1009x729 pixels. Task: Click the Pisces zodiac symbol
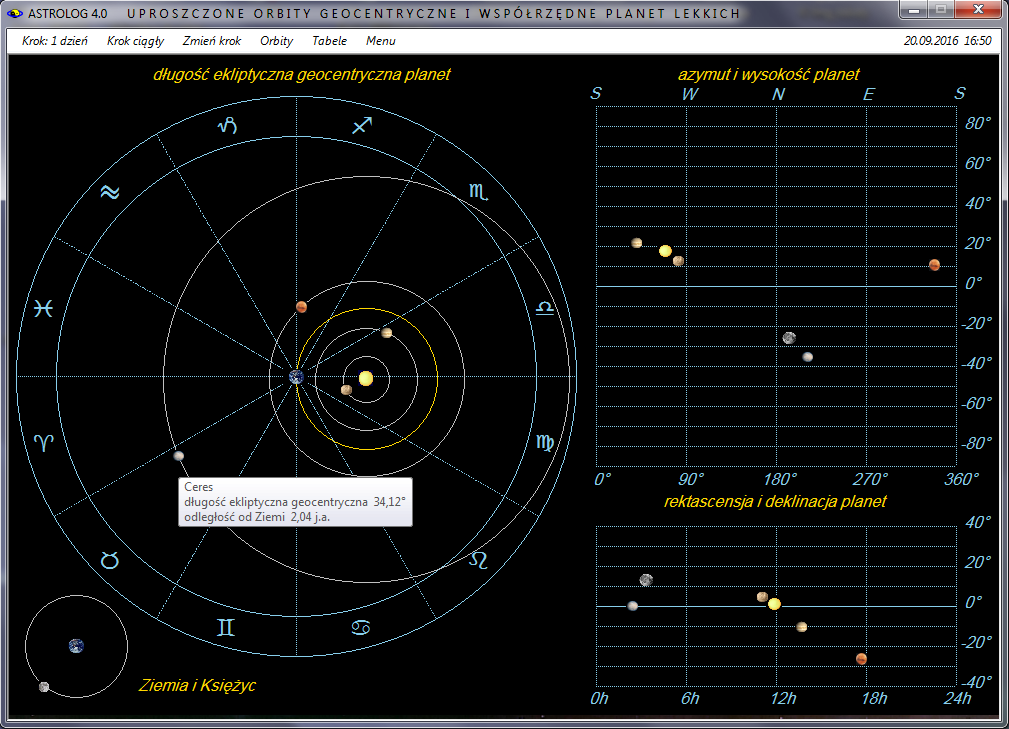(43, 309)
